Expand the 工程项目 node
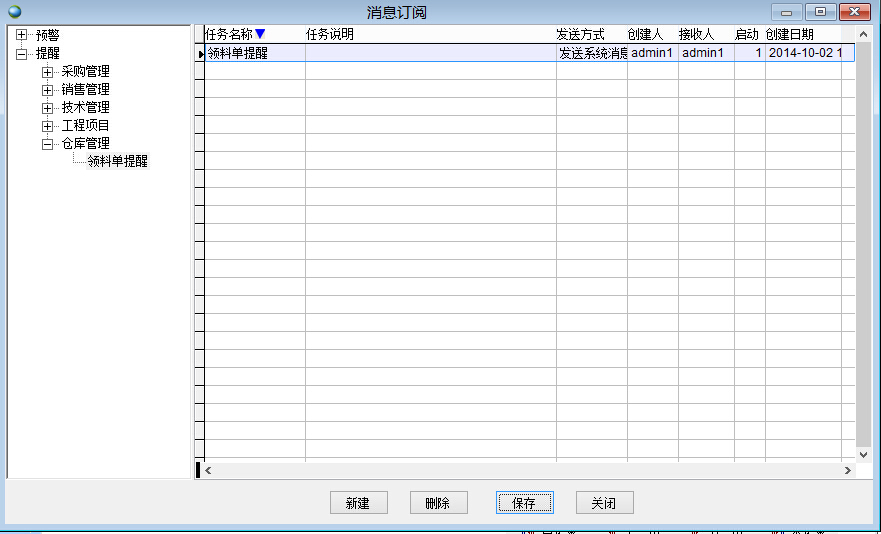This screenshot has height=534, width=881. click(x=47, y=126)
